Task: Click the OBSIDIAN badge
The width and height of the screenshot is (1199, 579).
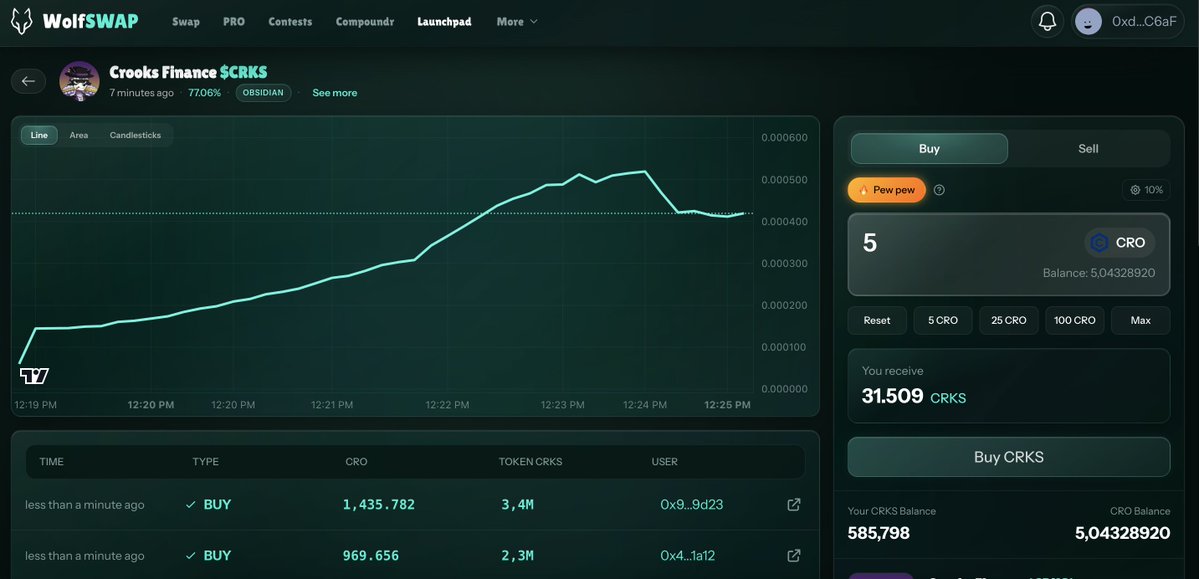Action: (x=263, y=93)
